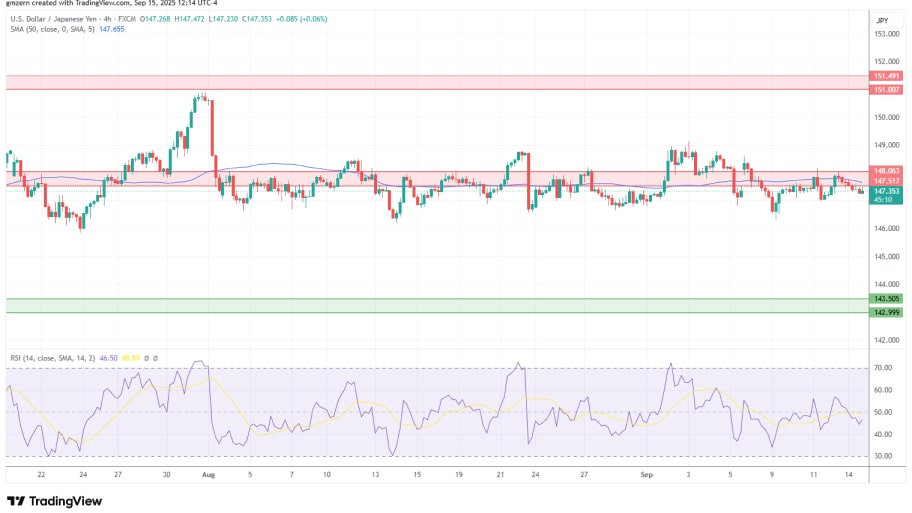This screenshot has width=912, height=513.
Task: Click the close value C147.353
Action: pos(257,19)
